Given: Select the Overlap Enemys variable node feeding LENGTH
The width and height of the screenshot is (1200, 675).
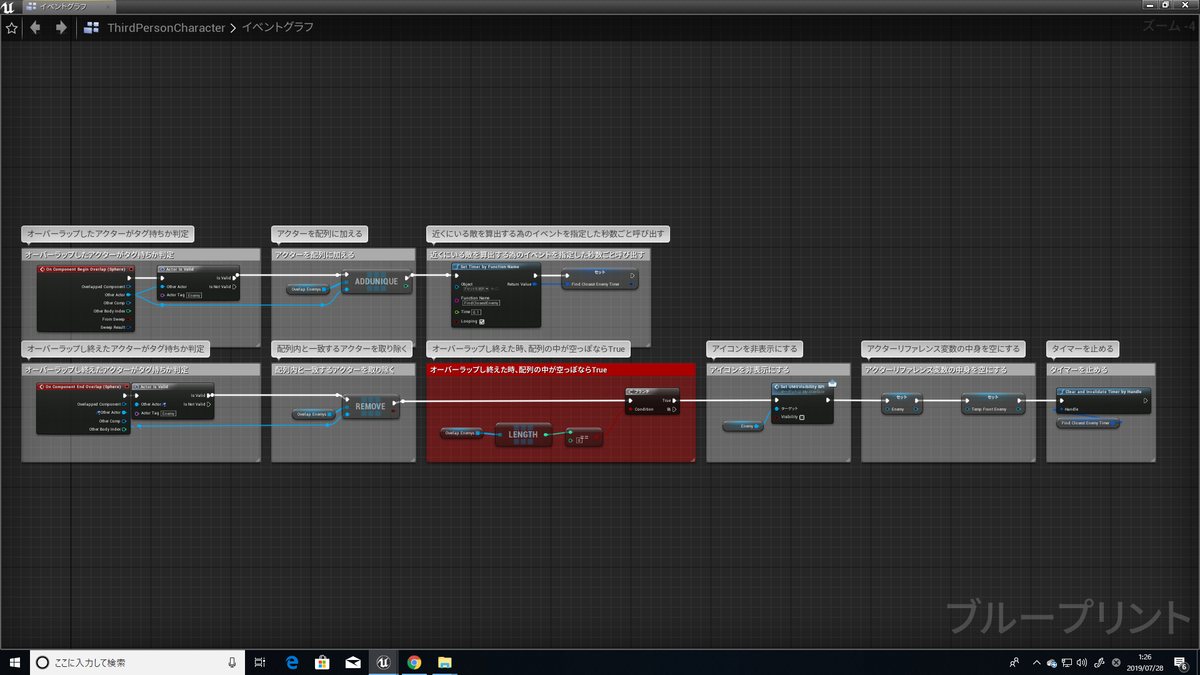Looking at the screenshot, I should pyautogui.click(x=464, y=433).
